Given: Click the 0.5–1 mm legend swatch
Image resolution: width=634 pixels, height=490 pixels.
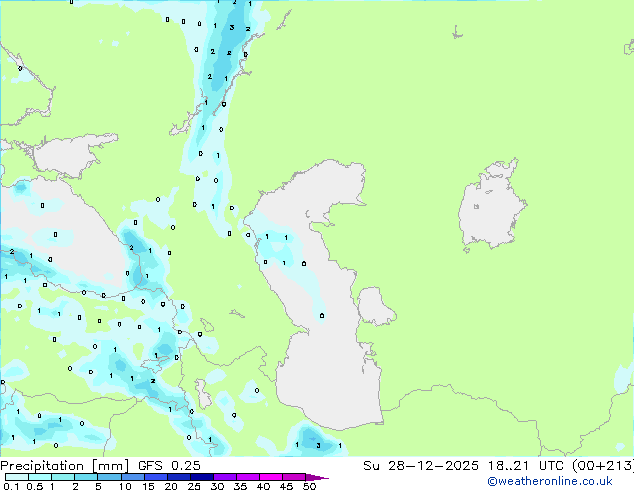Looking at the screenshot, I should [x=40, y=477].
